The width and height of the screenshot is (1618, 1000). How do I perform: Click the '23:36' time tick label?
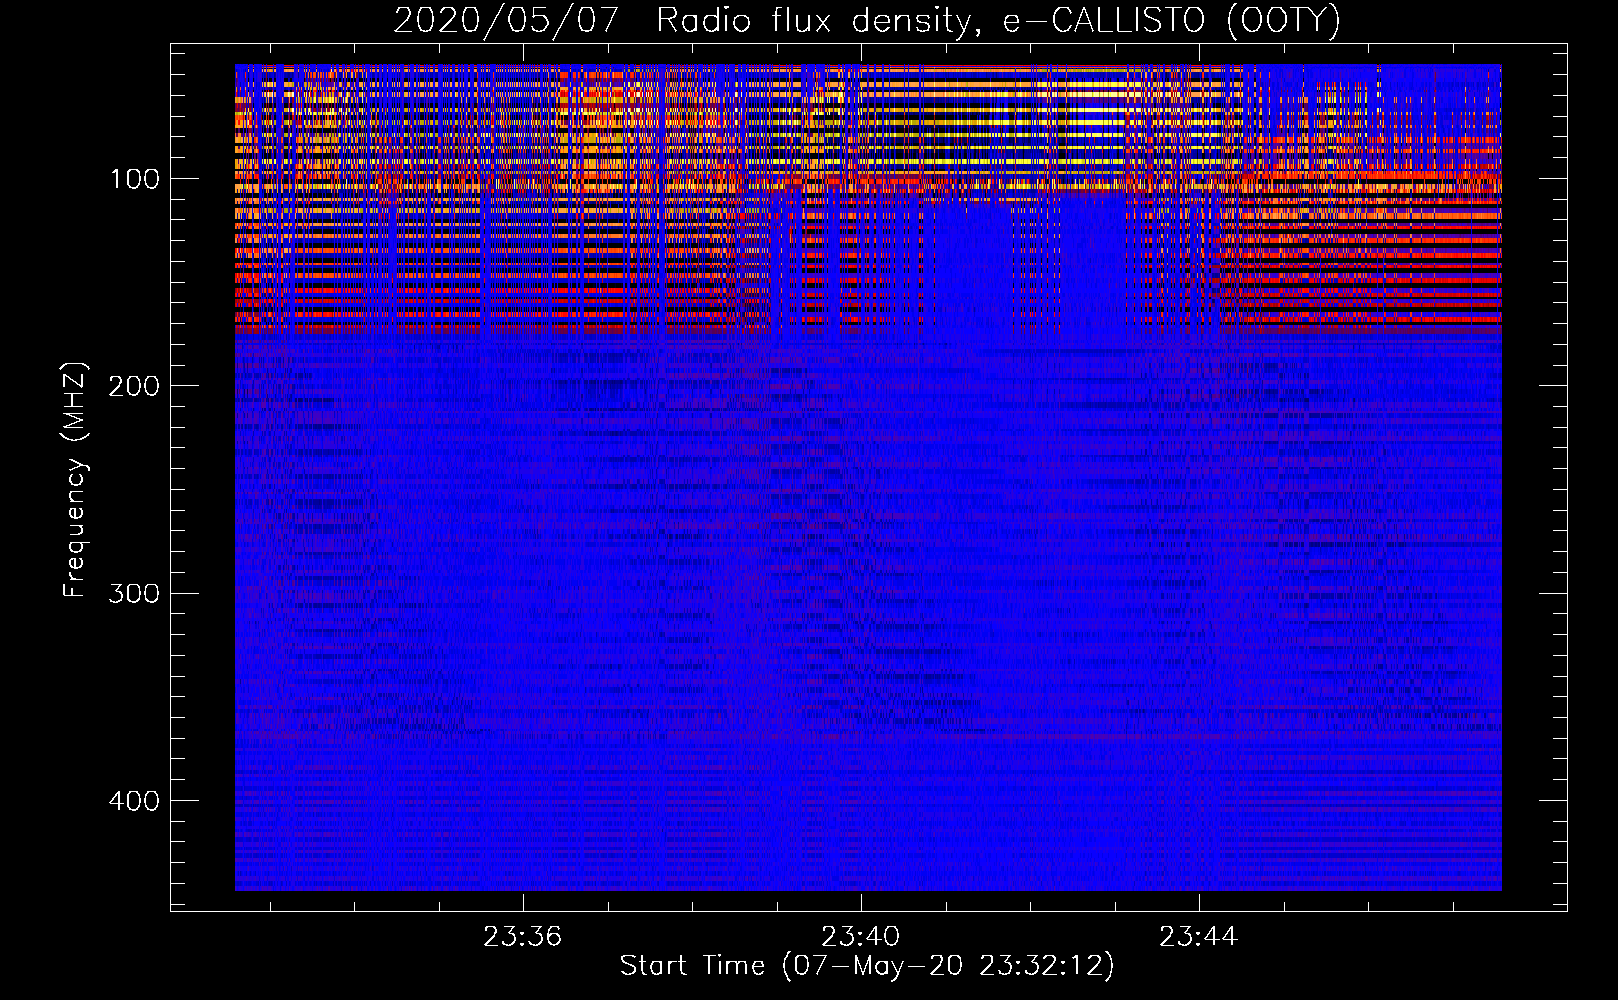523,937
